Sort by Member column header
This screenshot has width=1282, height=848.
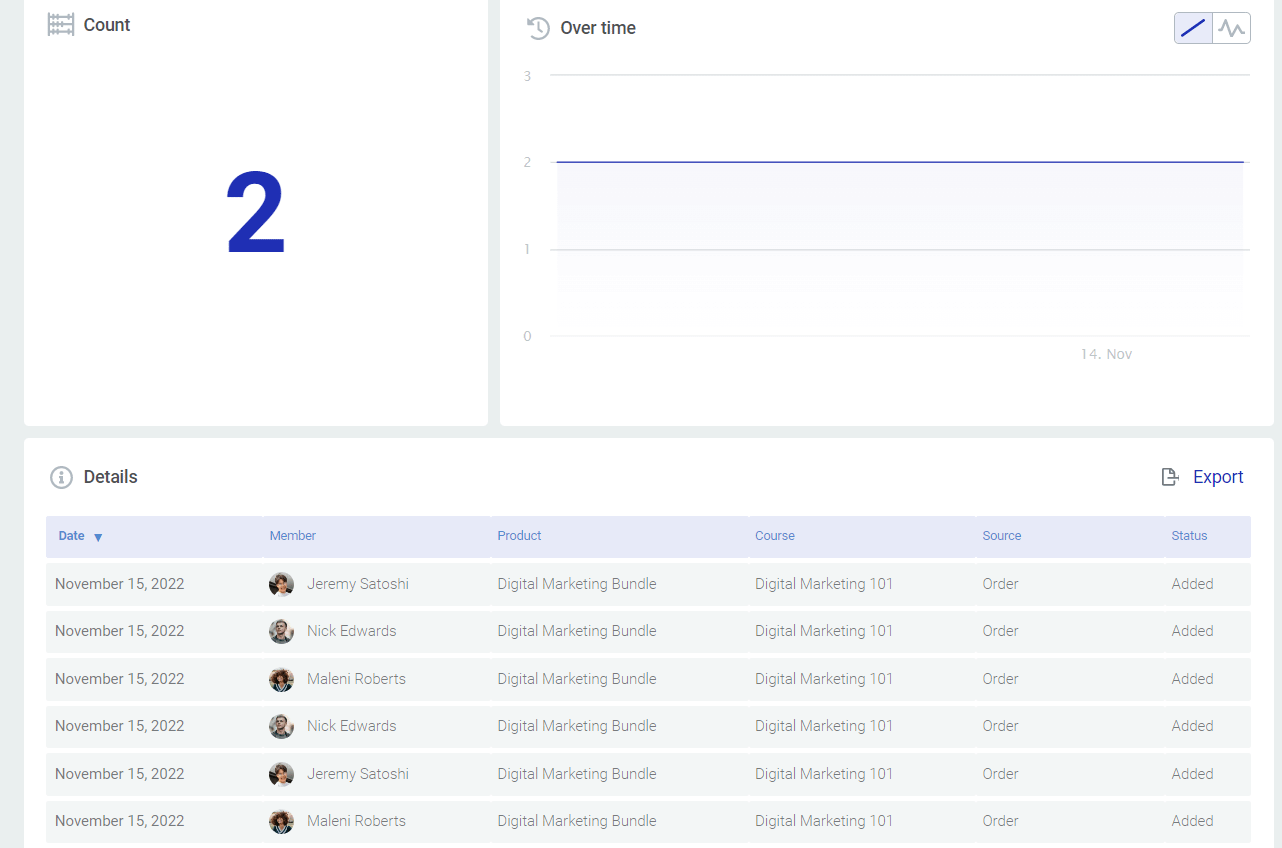point(292,536)
